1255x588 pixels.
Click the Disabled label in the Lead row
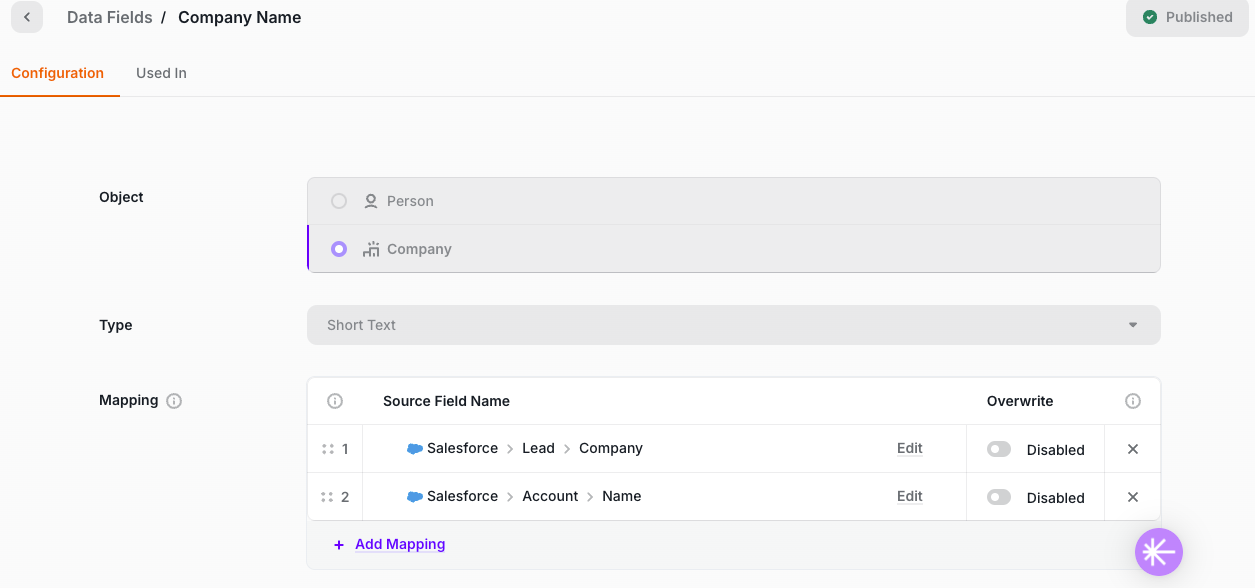point(1056,450)
